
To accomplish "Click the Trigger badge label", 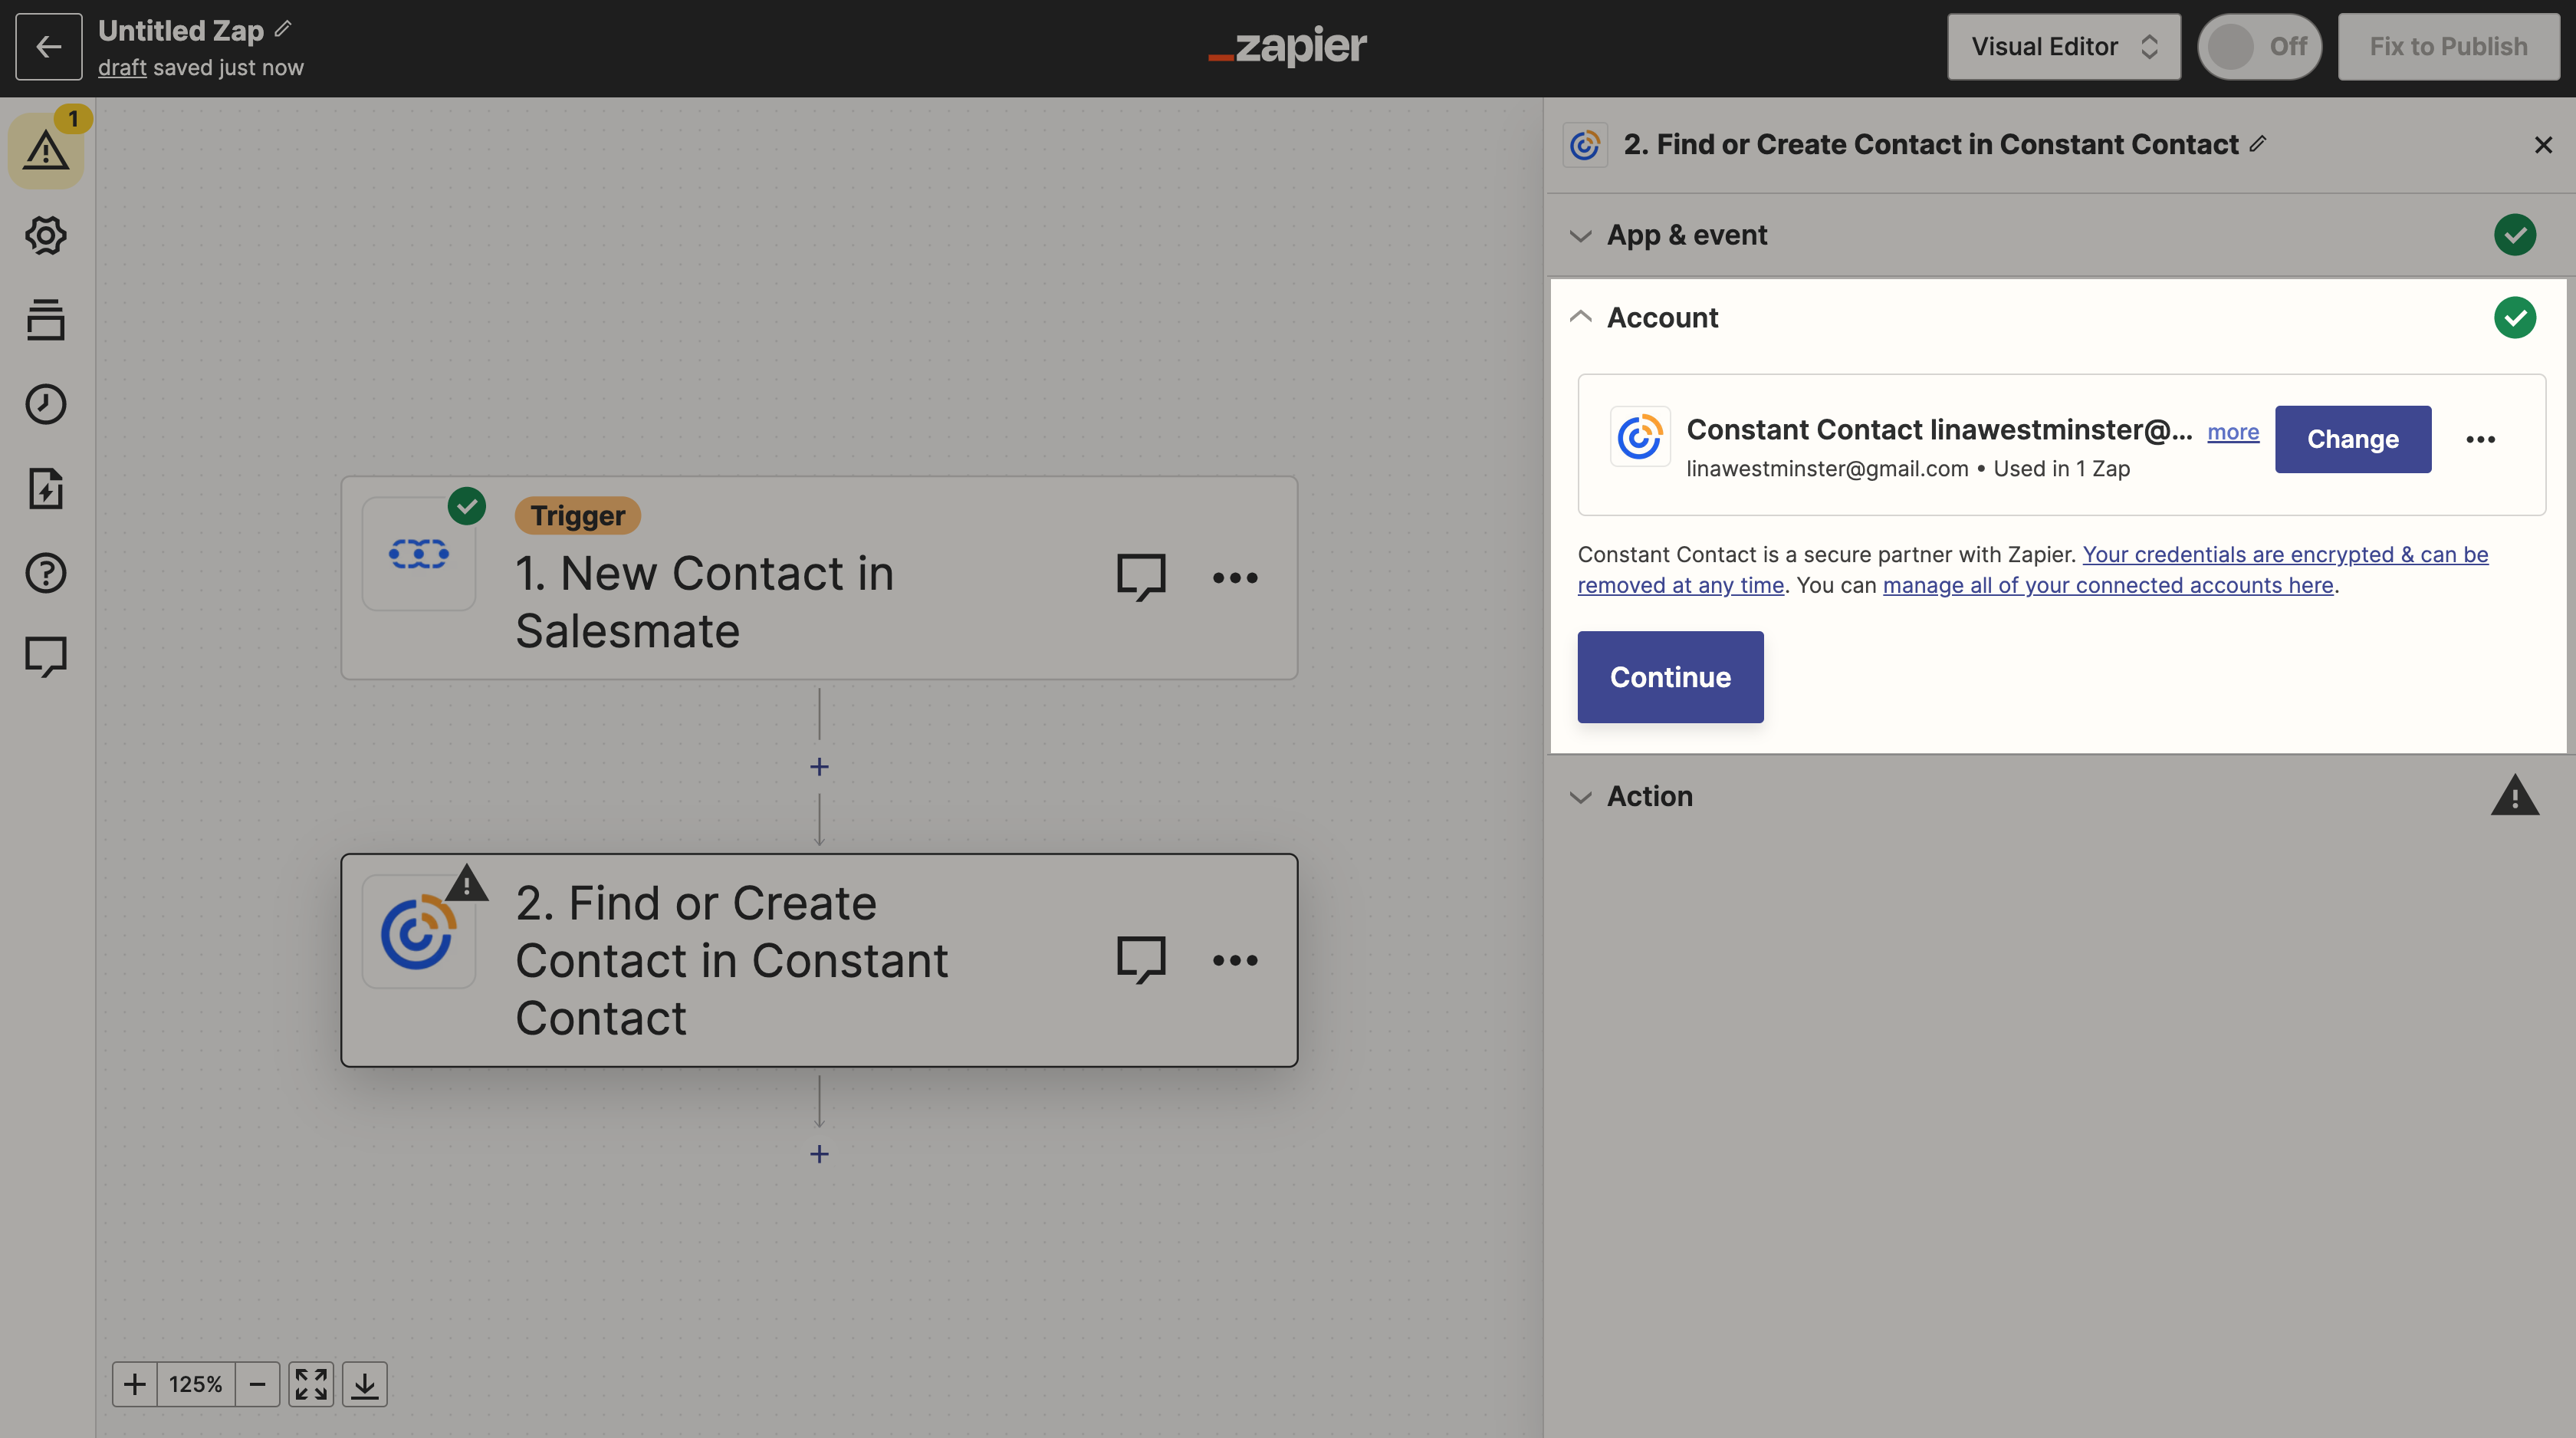I will (577, 515).
